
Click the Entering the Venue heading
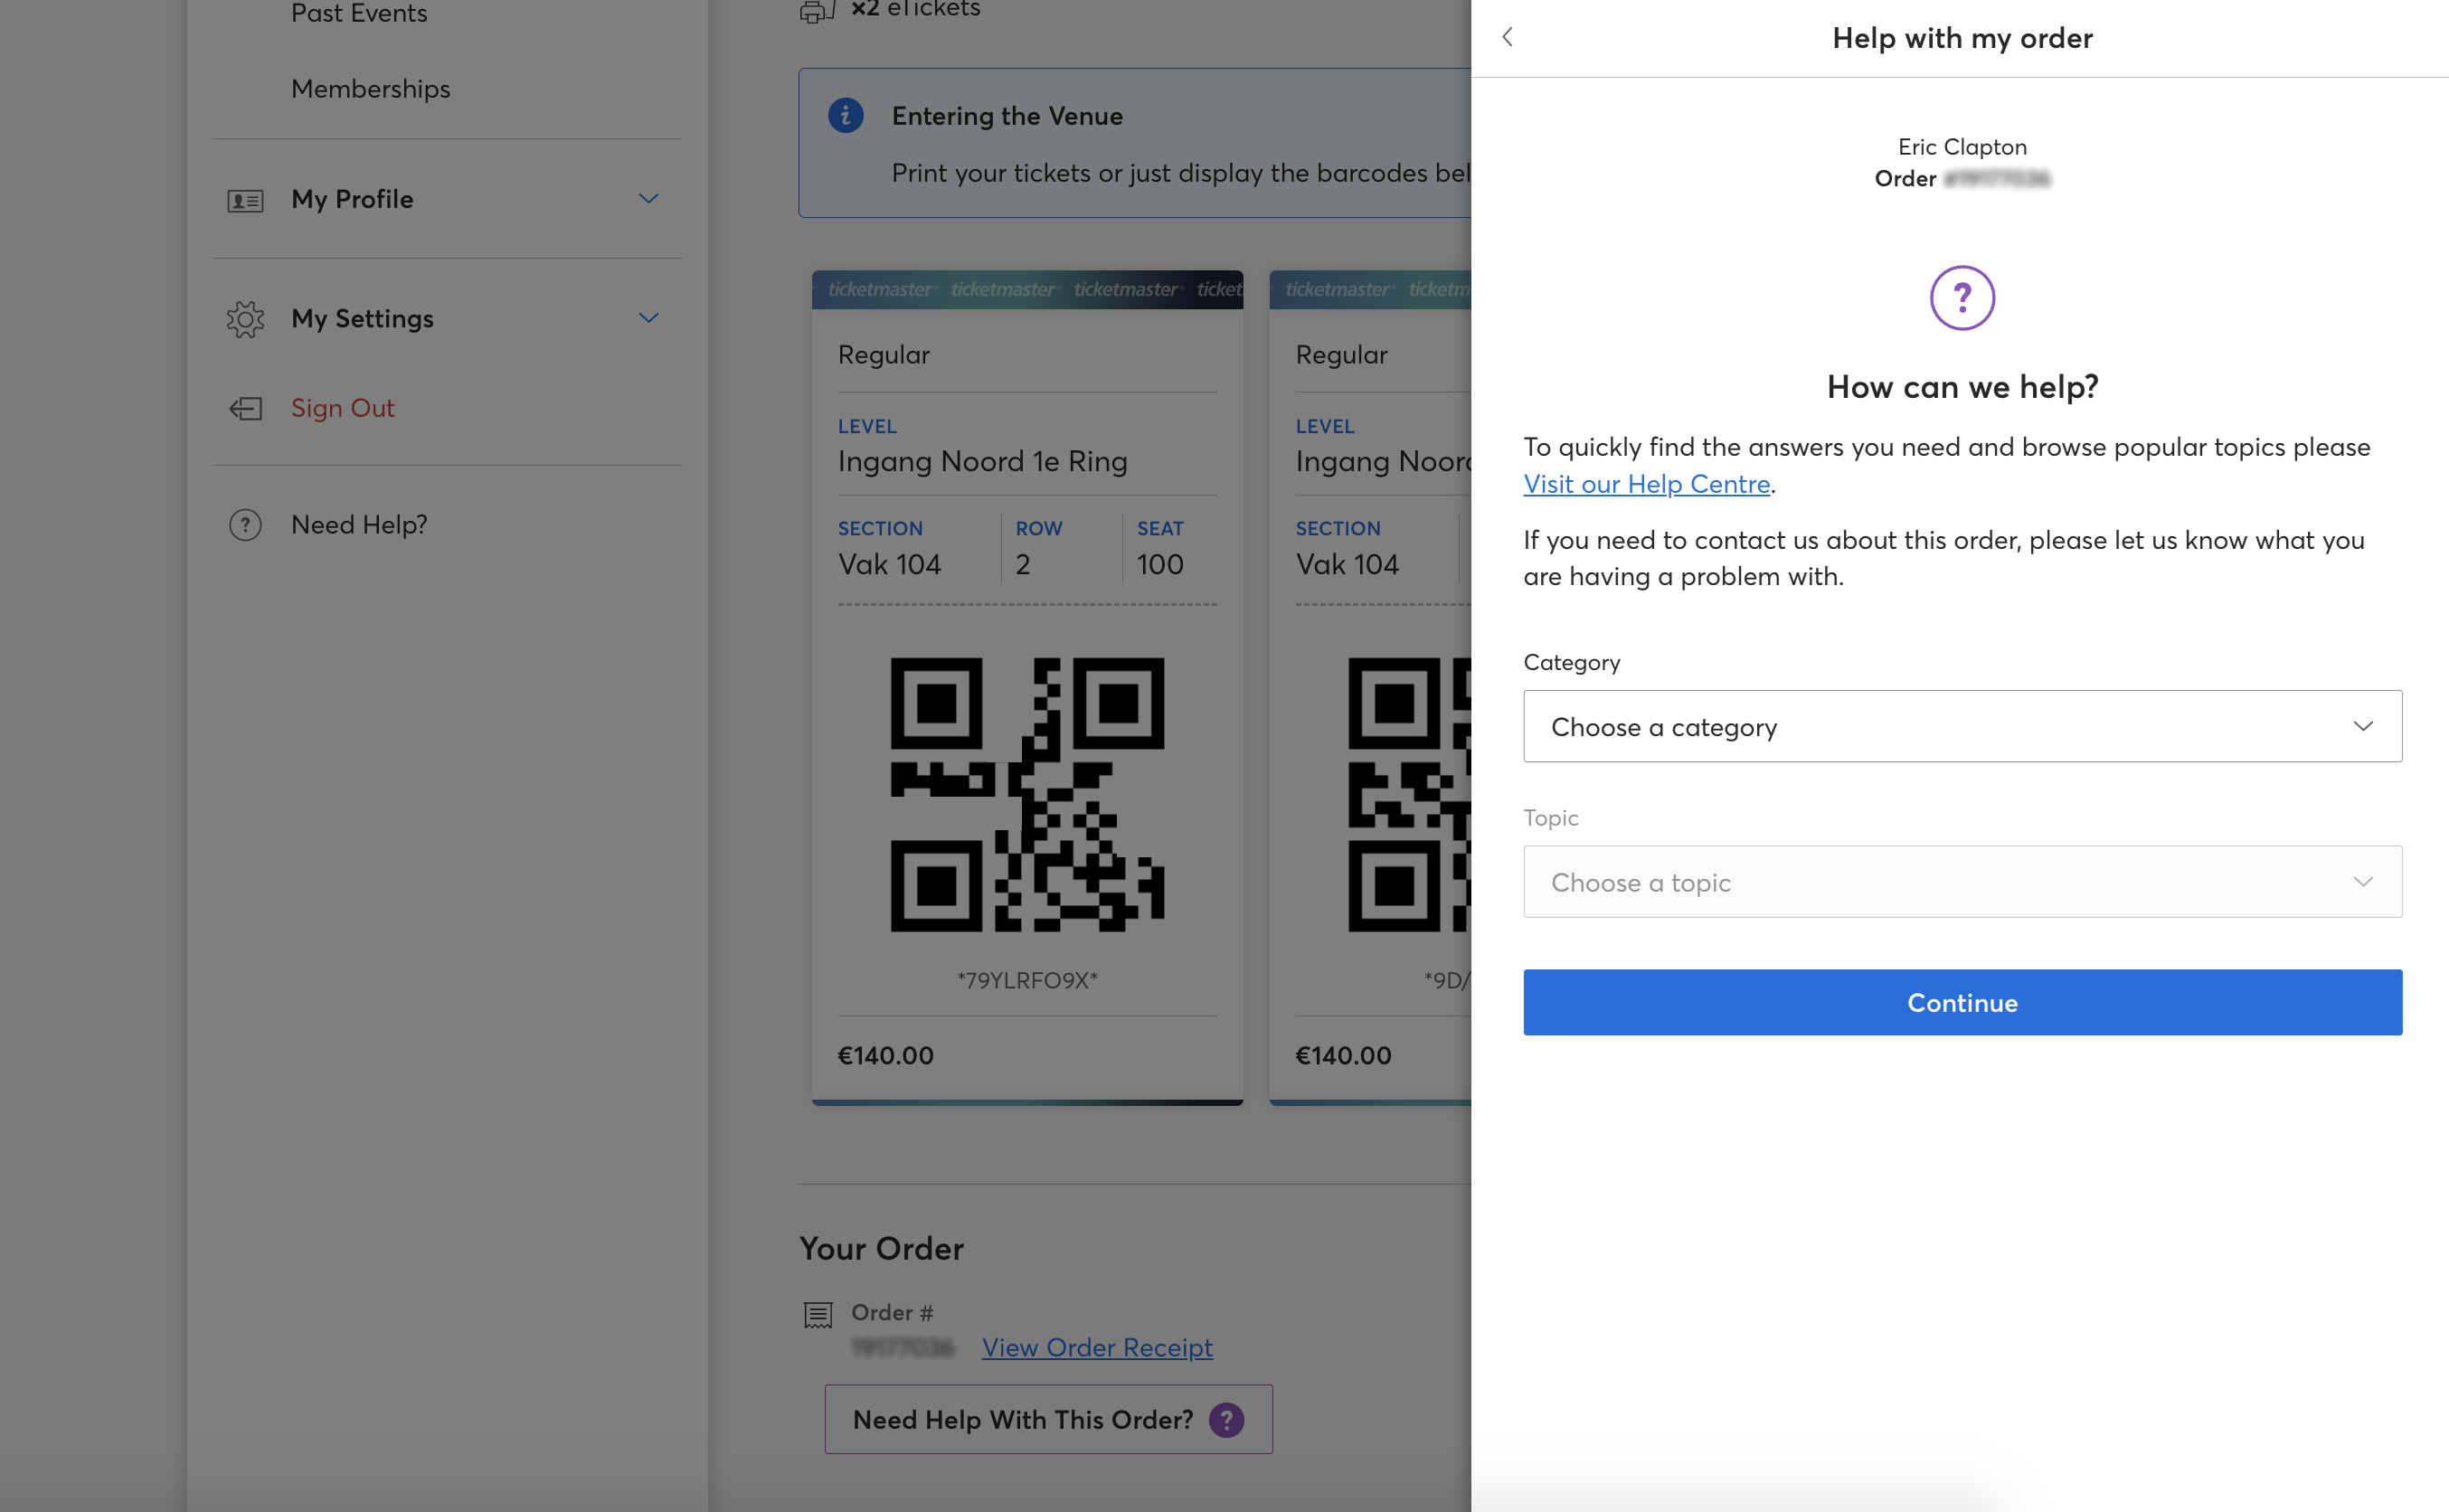pyautogui.click(x=1007, y=116)
